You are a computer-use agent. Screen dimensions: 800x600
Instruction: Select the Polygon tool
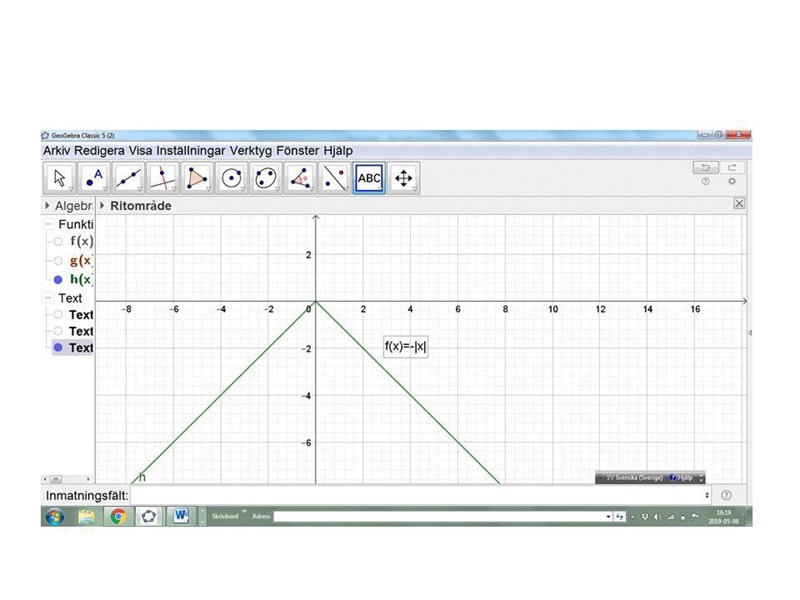point(198,178)
